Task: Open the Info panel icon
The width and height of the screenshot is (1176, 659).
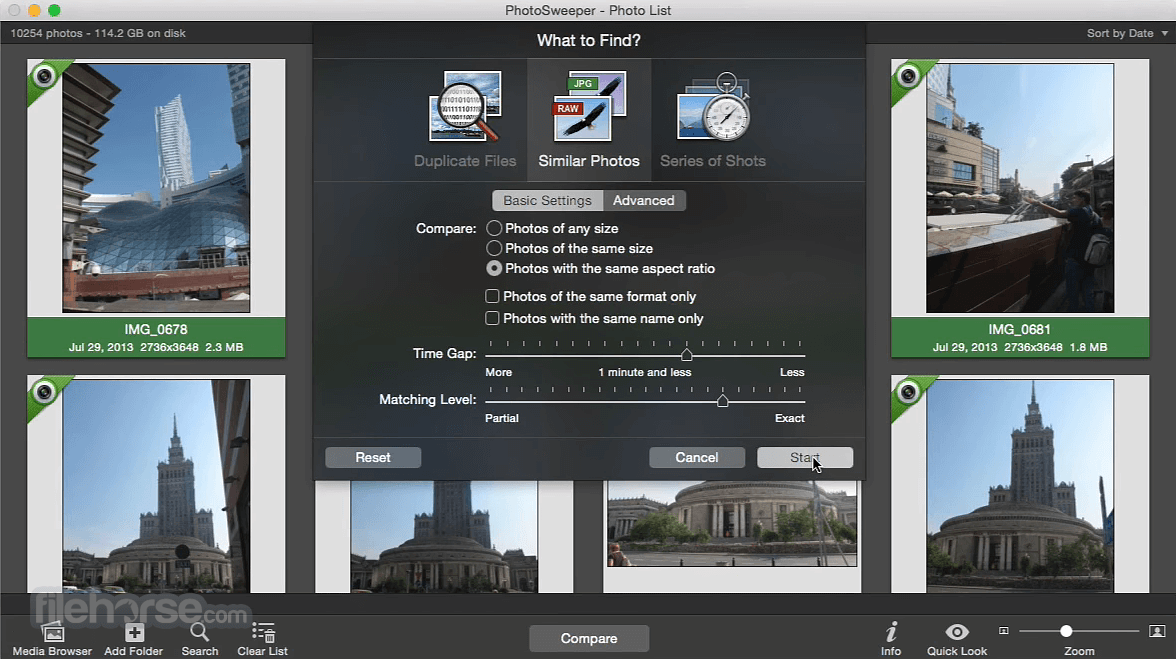Action: click(891, 632)
